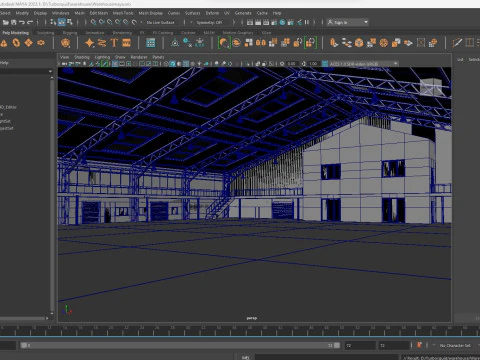The image size is (480, 360).
Task: Toggle the highlighted wireframe on shaded icon
Action: tap(186, 63)
